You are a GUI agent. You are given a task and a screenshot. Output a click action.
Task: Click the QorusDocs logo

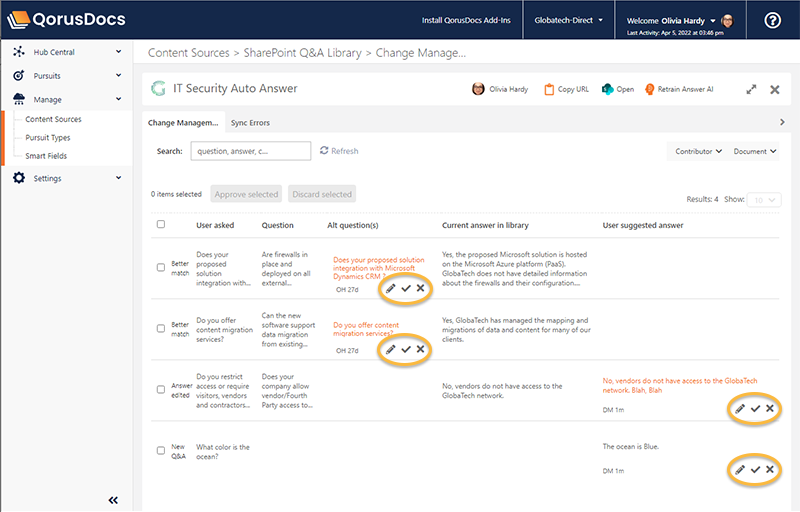(66, 19)
